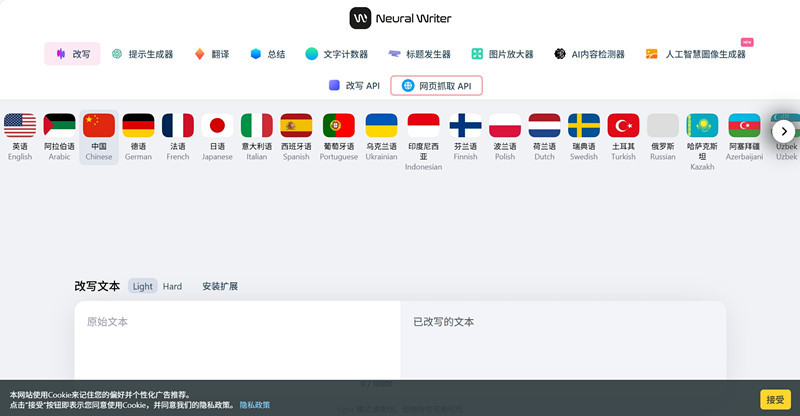The width and height of the screenshot is (800, 416).
Task: Accept cookies with the 接受 button
Action: (x=776, y=400)
